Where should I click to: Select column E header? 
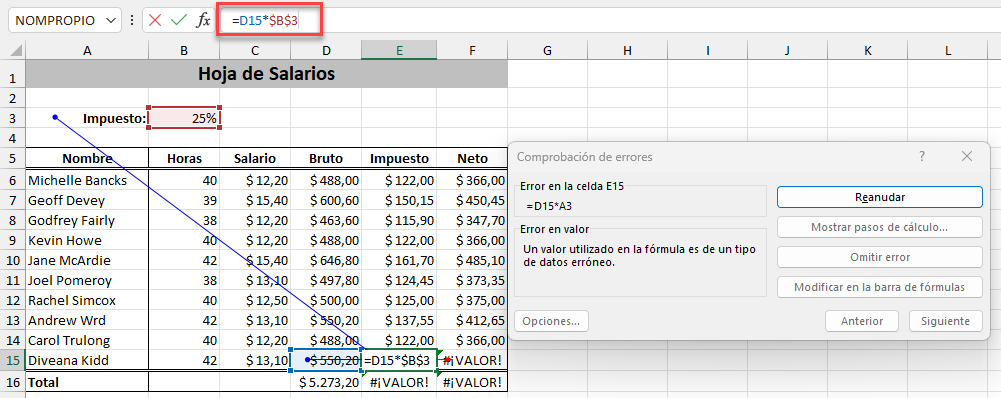(x=399, y=50)
